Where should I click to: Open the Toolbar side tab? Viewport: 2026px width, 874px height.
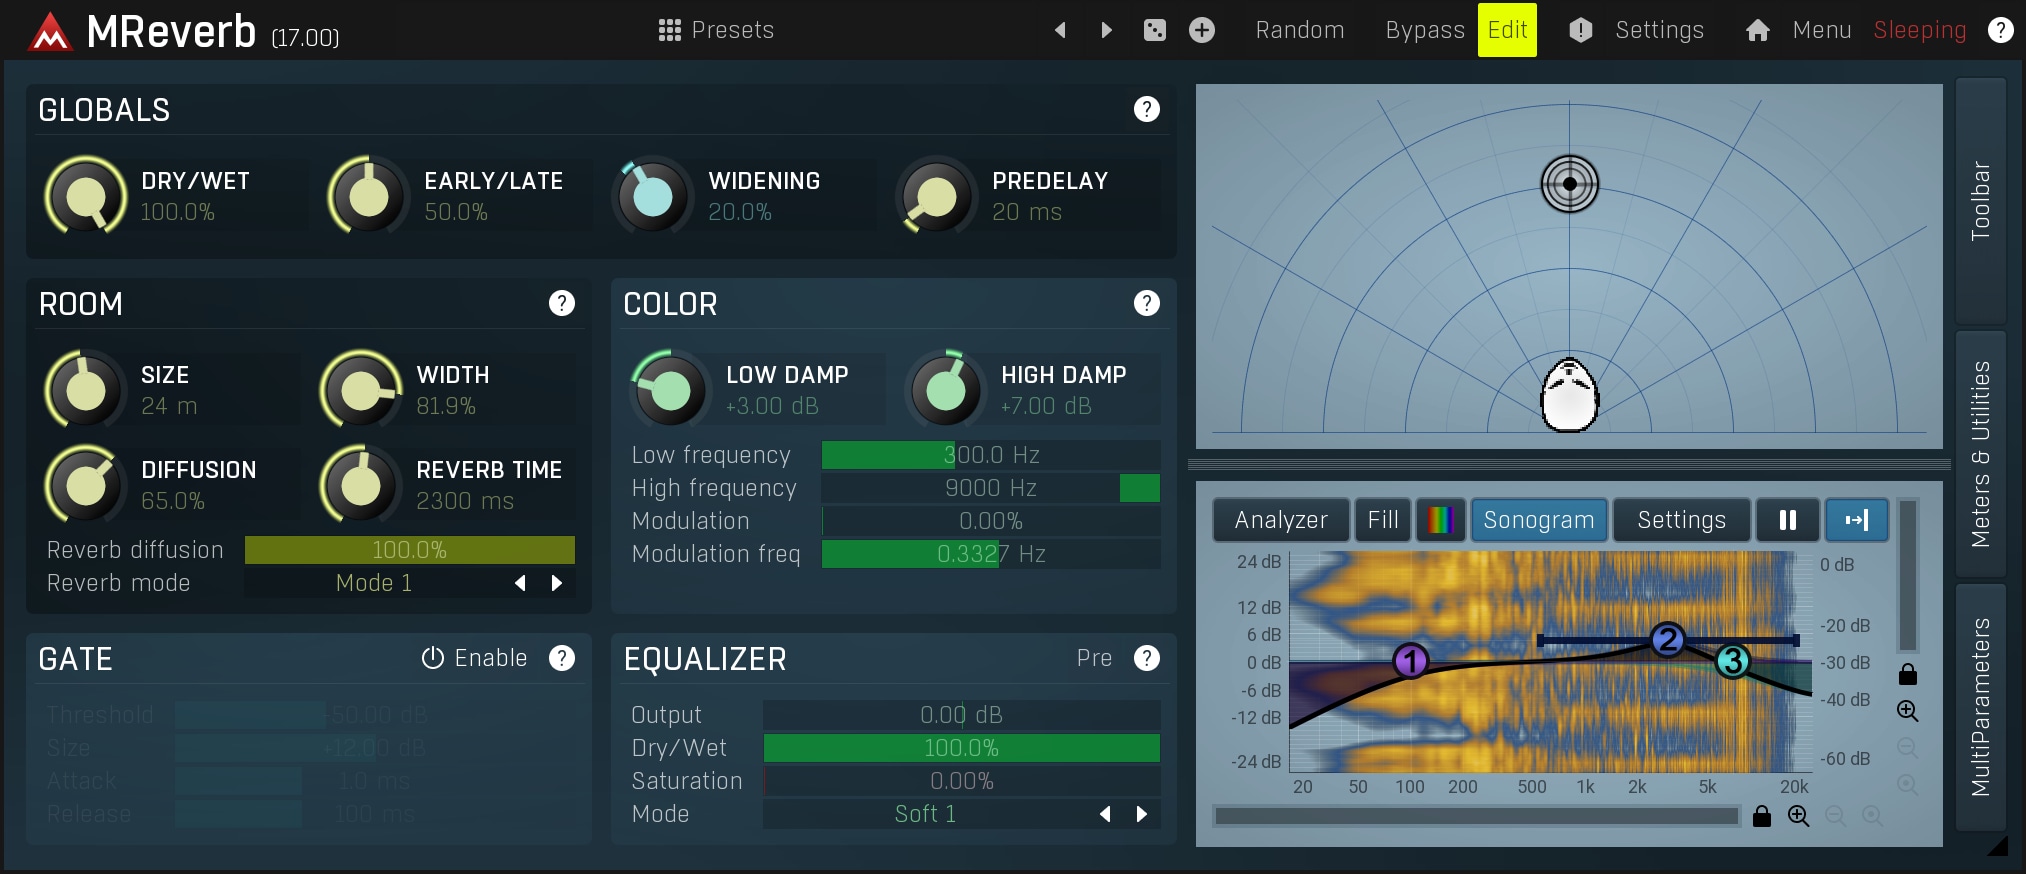click(1980, 200)
